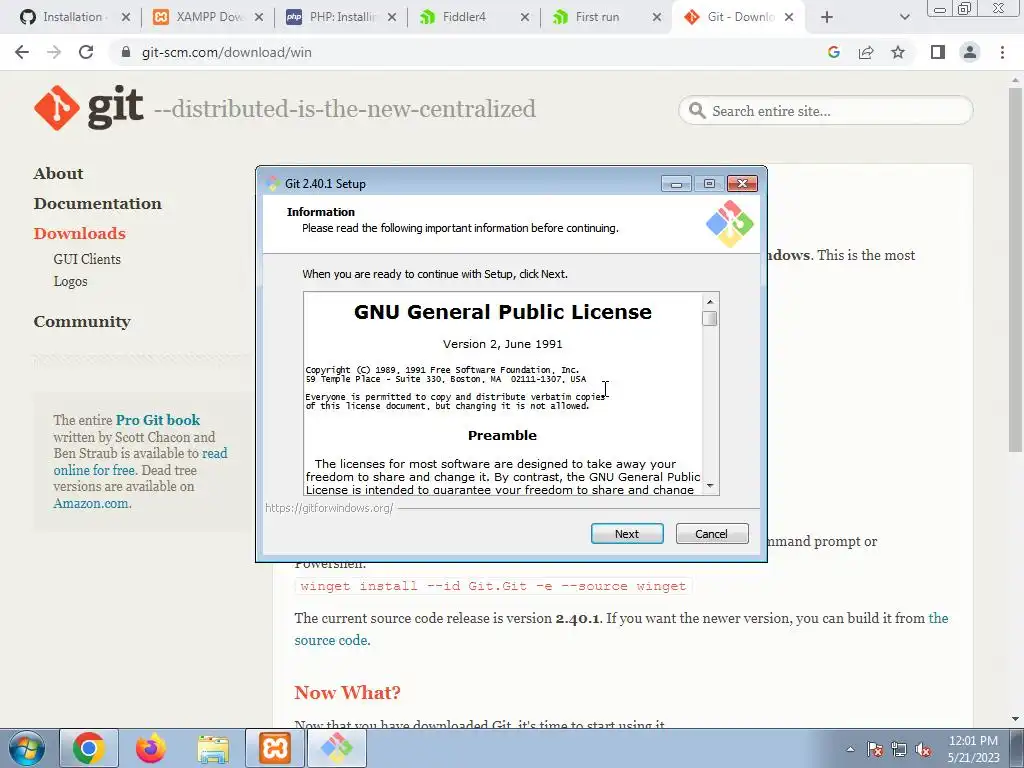Open the About section
Viewport: 1024px width, 768px height.
click(59, 174)
